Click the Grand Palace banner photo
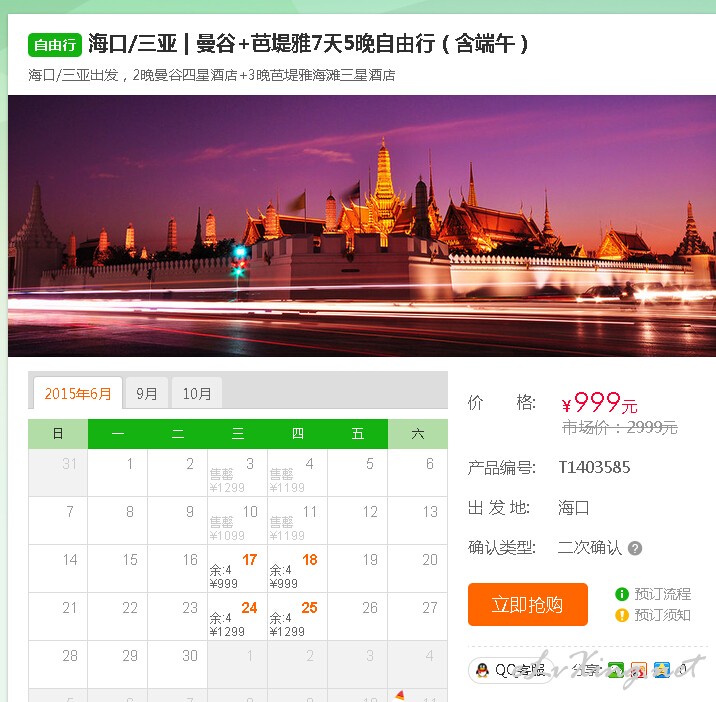716x702 pixels. [x=362, y=226]
